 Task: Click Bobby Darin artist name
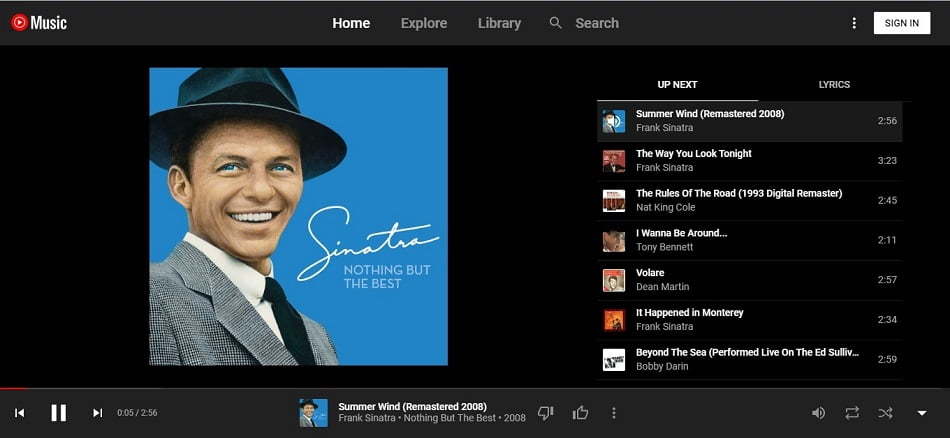(662, 367)
